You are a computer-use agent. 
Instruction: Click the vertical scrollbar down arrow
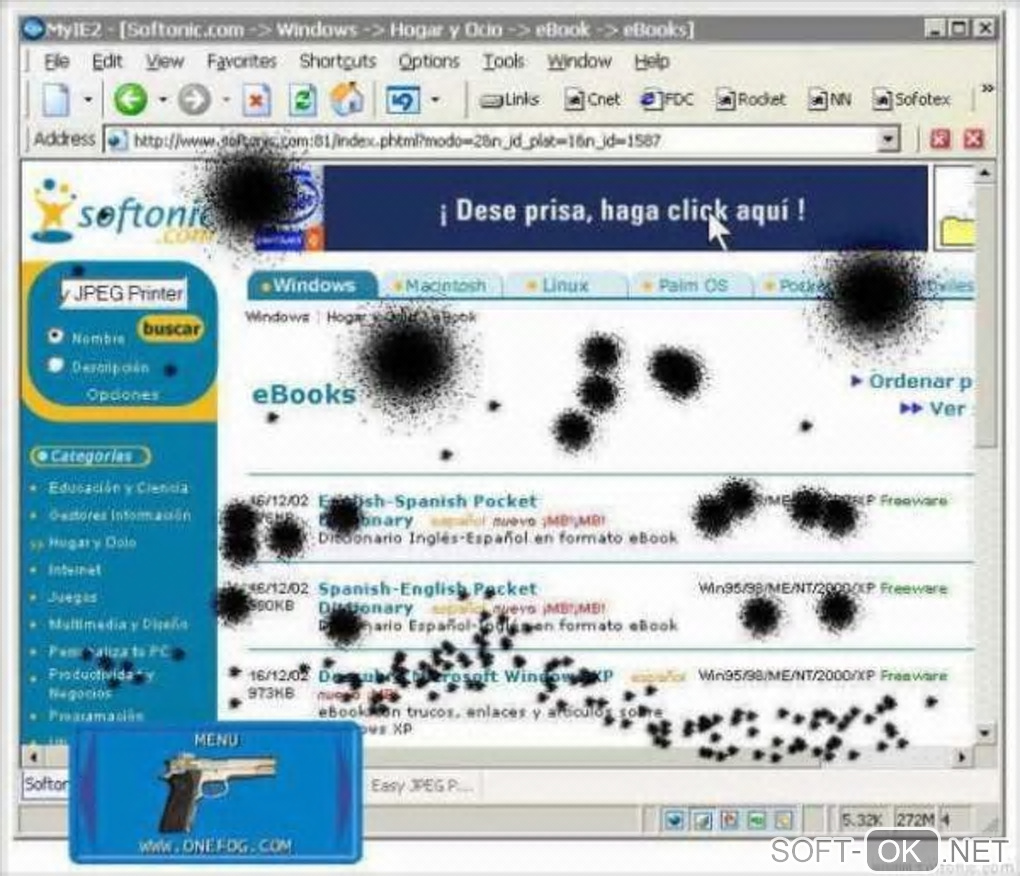coord(985,732)
